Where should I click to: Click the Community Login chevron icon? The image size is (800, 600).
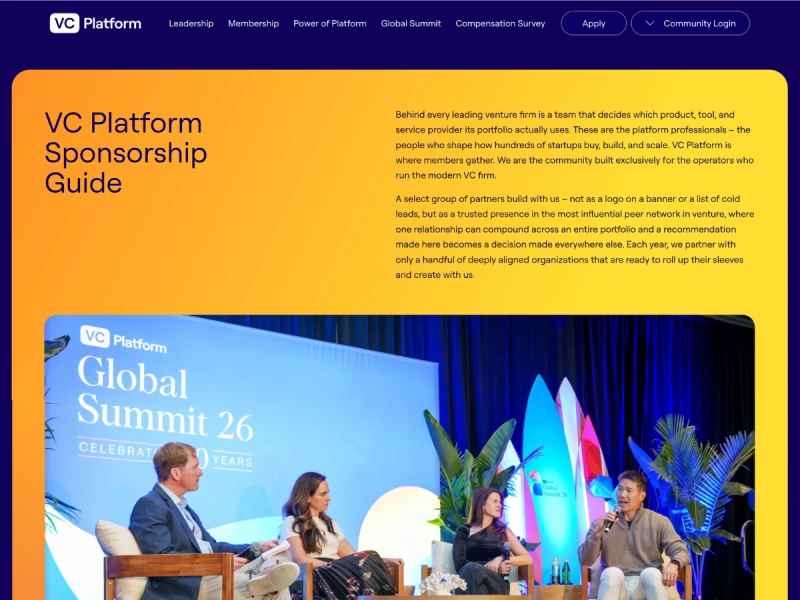click(649, 23)
